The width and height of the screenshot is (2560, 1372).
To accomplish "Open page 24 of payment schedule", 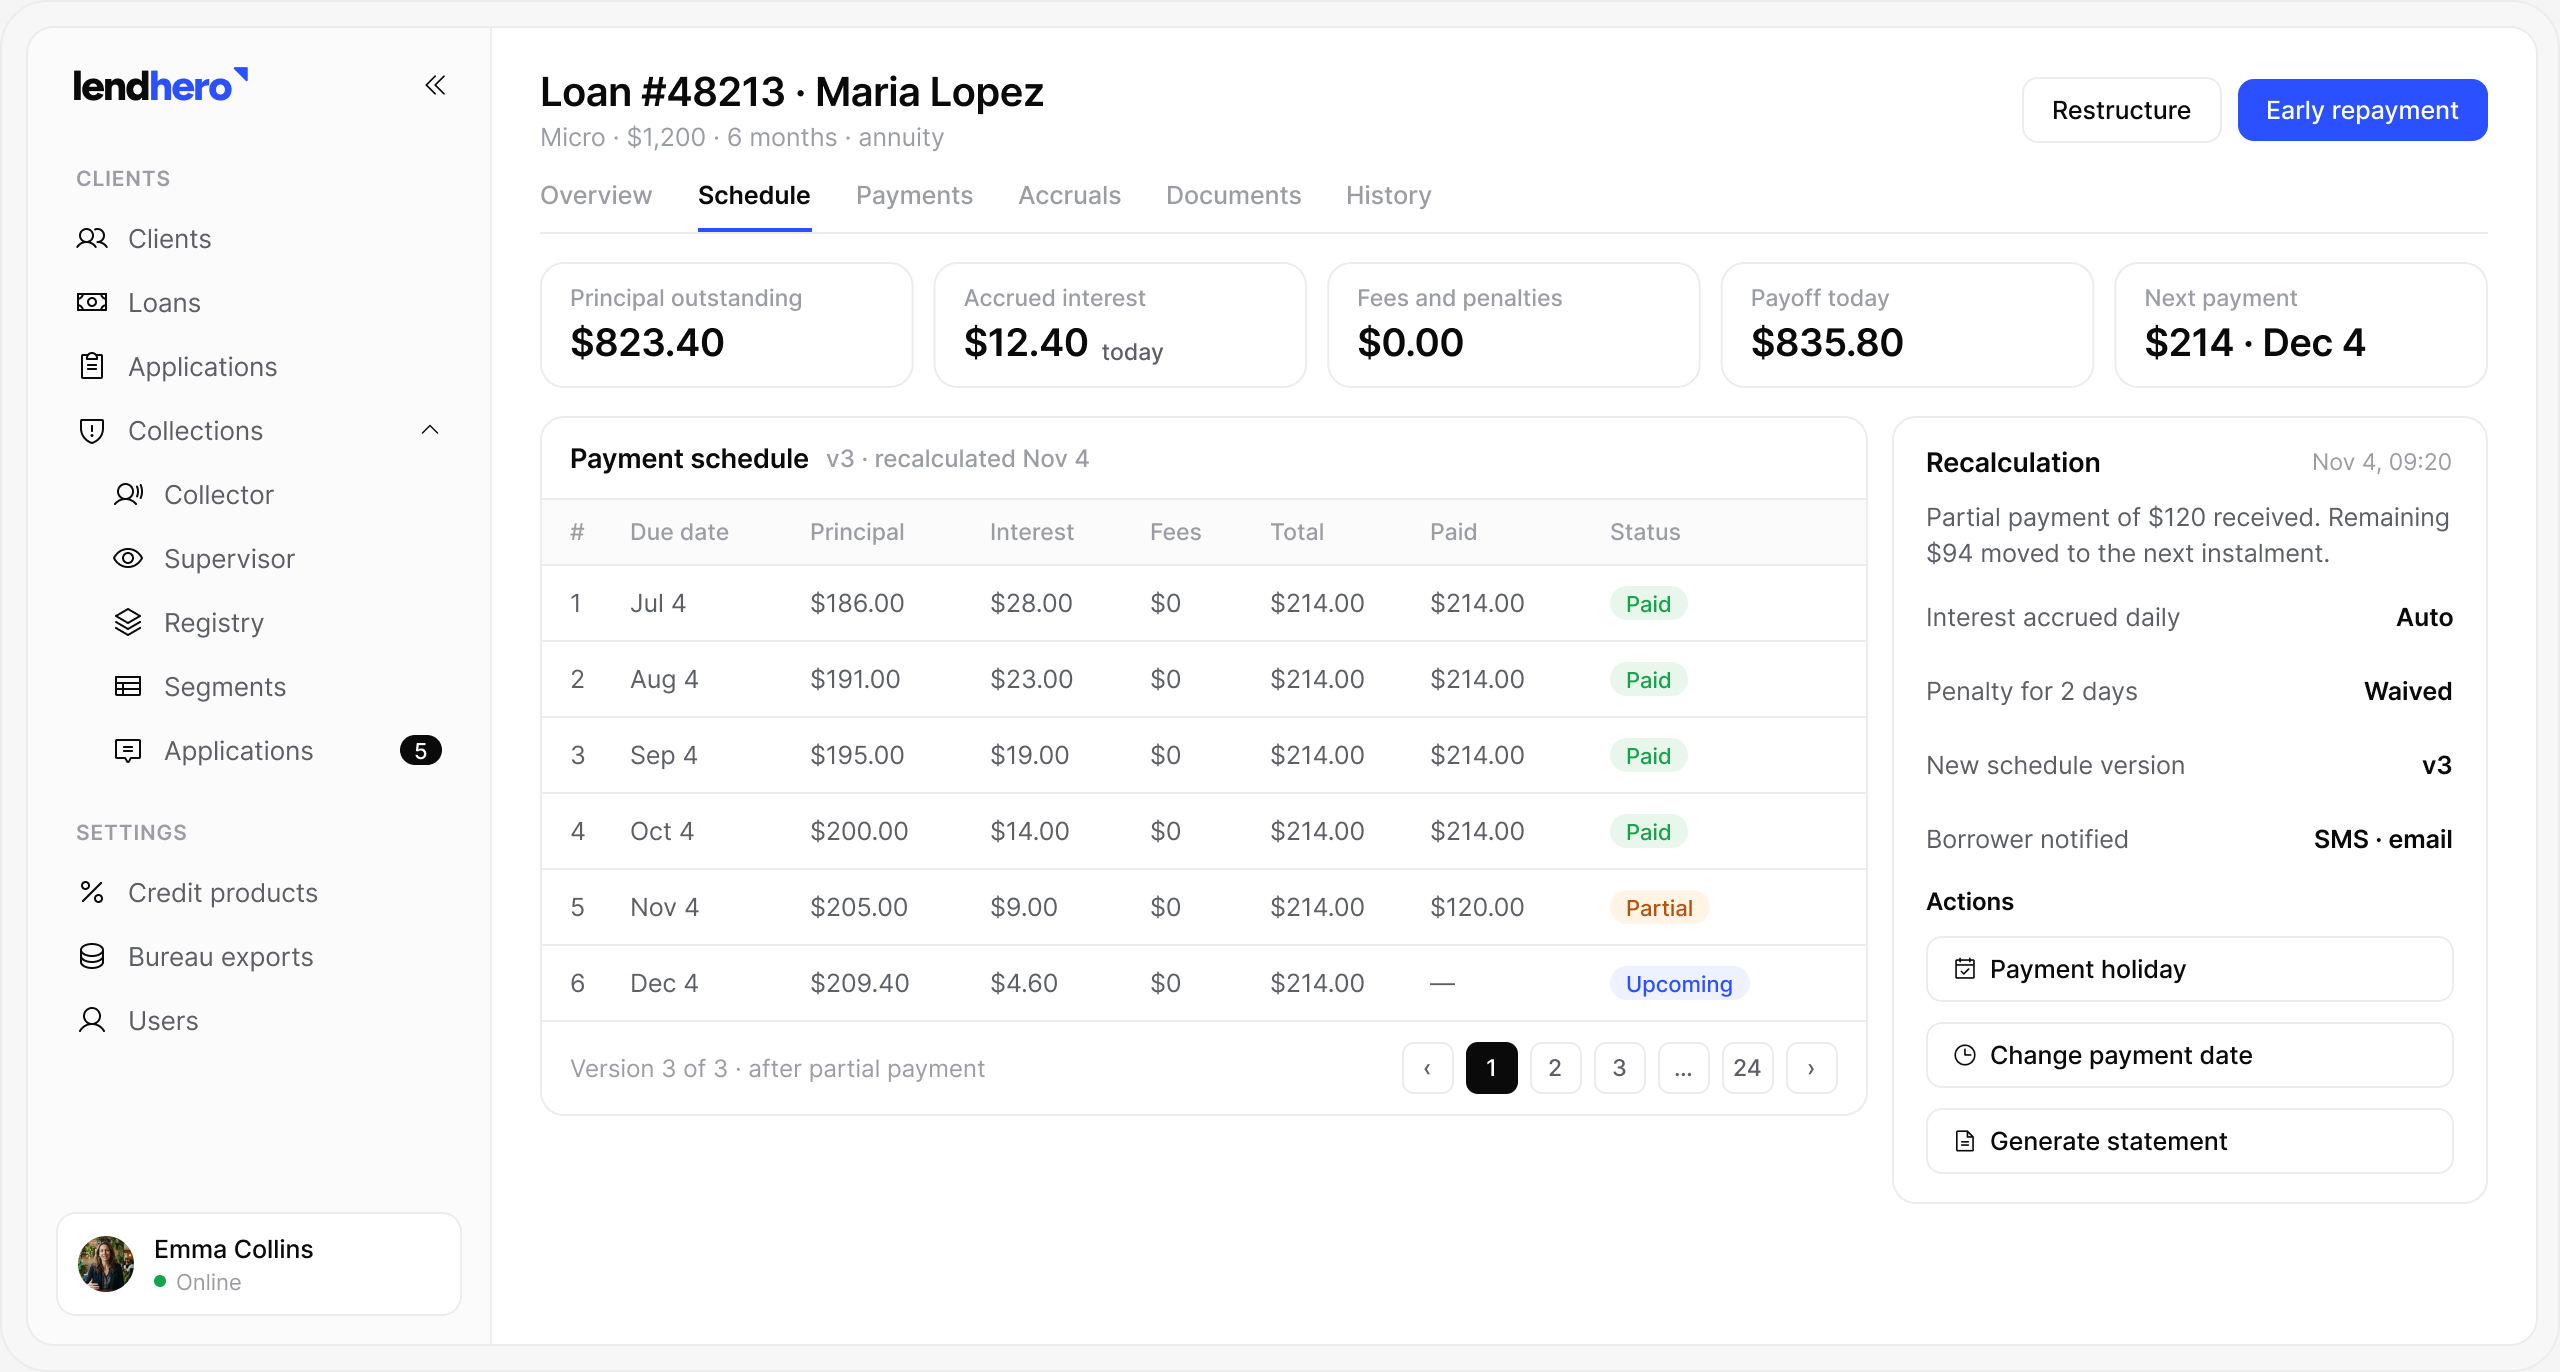I will pyautogui.click(x=1747, y=1068).
